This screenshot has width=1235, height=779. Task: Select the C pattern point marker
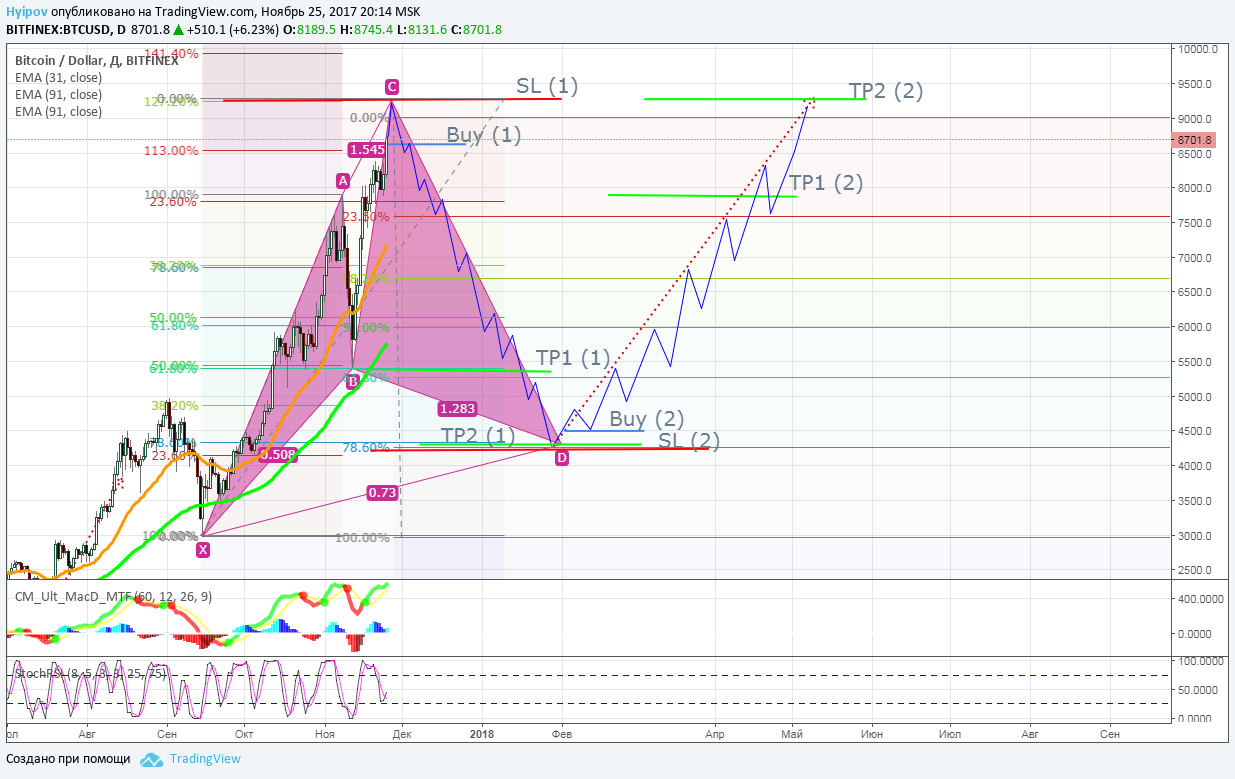point(392,87)
